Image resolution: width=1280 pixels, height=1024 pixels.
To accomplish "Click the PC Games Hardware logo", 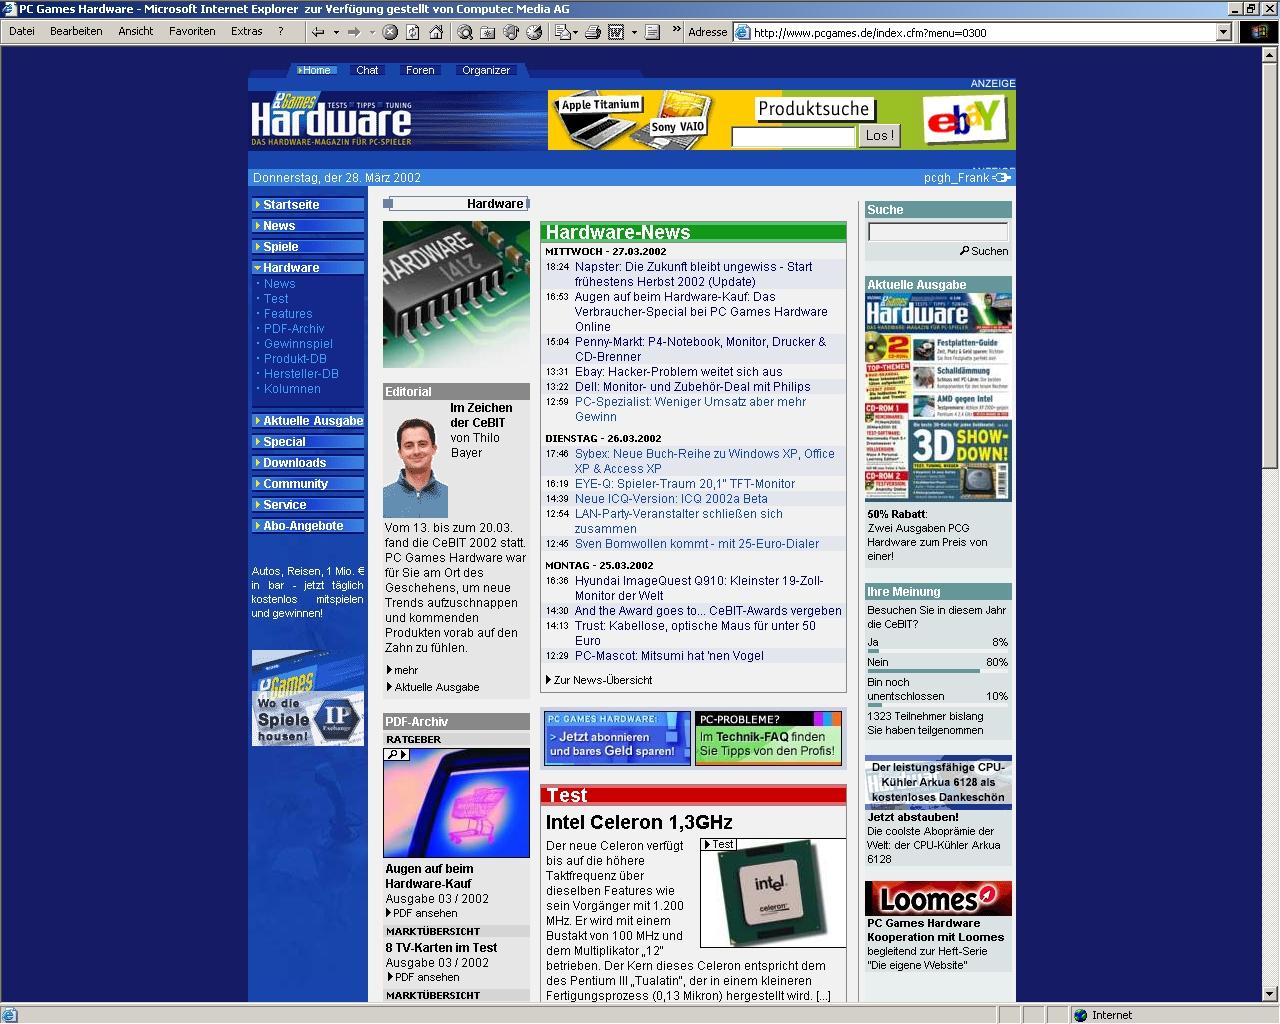I will 331,119.
